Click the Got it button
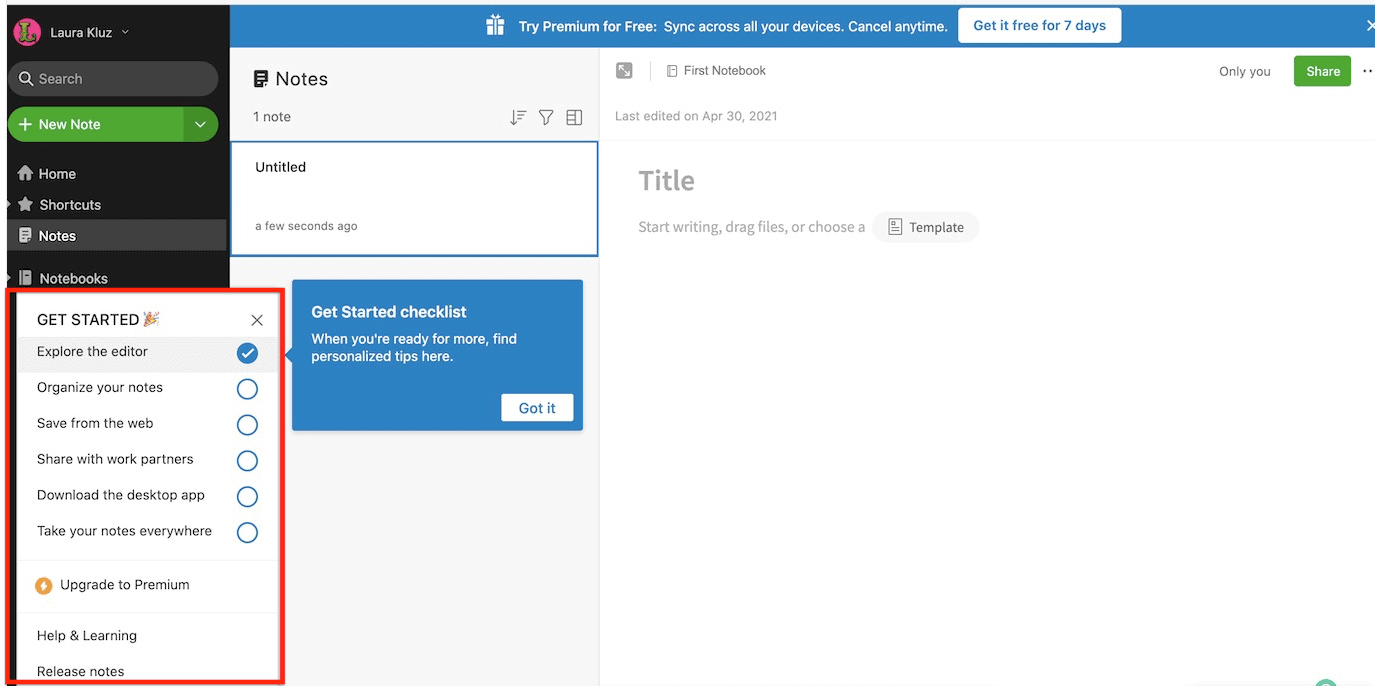The width and height of the screenshot is (1375, 686). click(x=537, y=408)
